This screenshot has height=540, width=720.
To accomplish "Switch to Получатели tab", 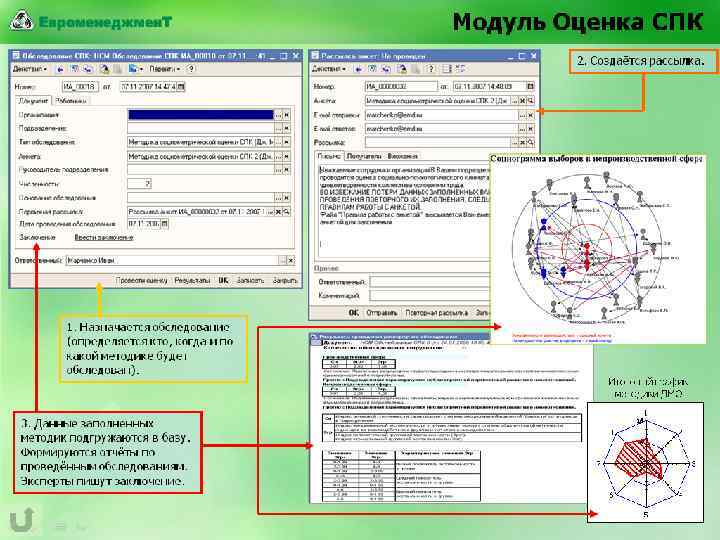I will (364, 156).
